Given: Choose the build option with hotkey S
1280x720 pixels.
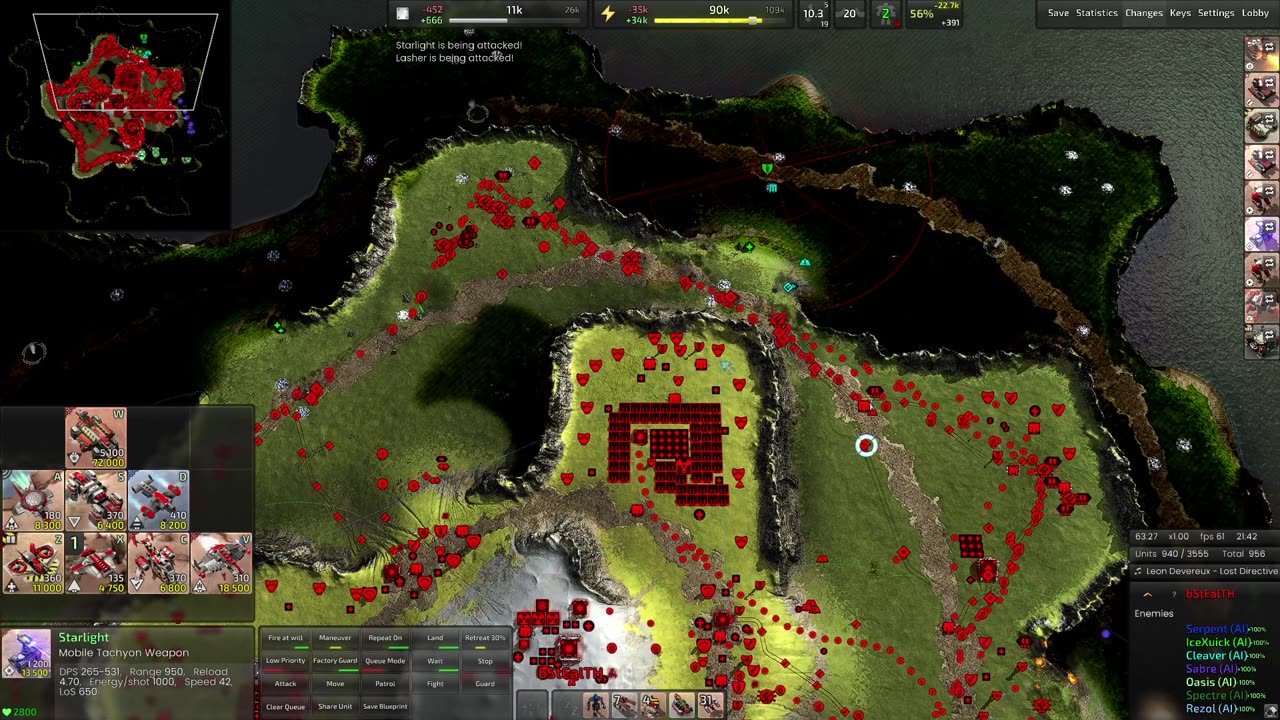Looking at the screenshot, I should click(96, 500).
